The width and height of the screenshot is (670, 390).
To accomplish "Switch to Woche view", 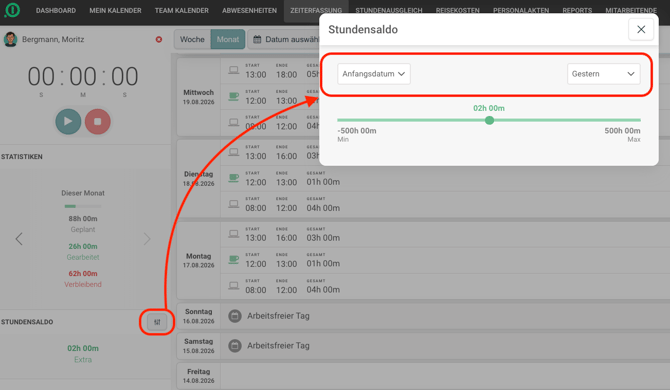I will (x=192, y=39).
